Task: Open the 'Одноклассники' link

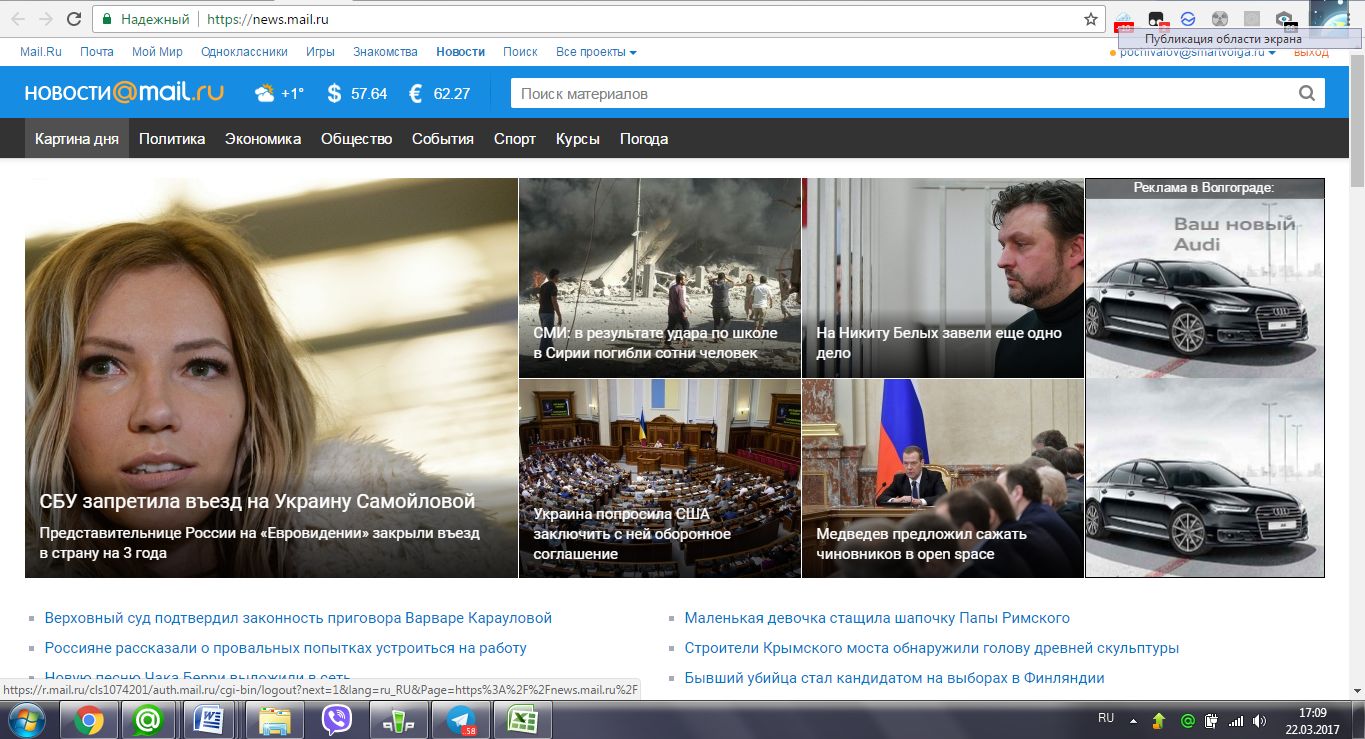Action: point(244,52)
